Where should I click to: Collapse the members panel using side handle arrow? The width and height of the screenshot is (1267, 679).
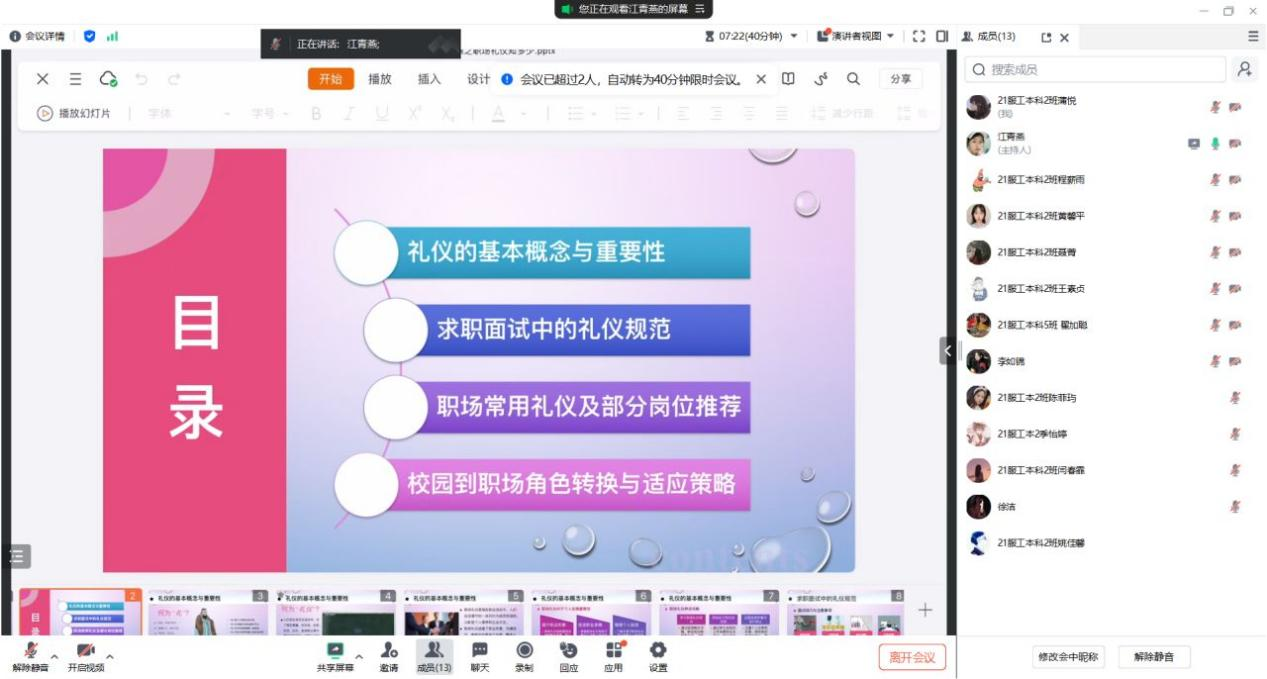point(946,351)
